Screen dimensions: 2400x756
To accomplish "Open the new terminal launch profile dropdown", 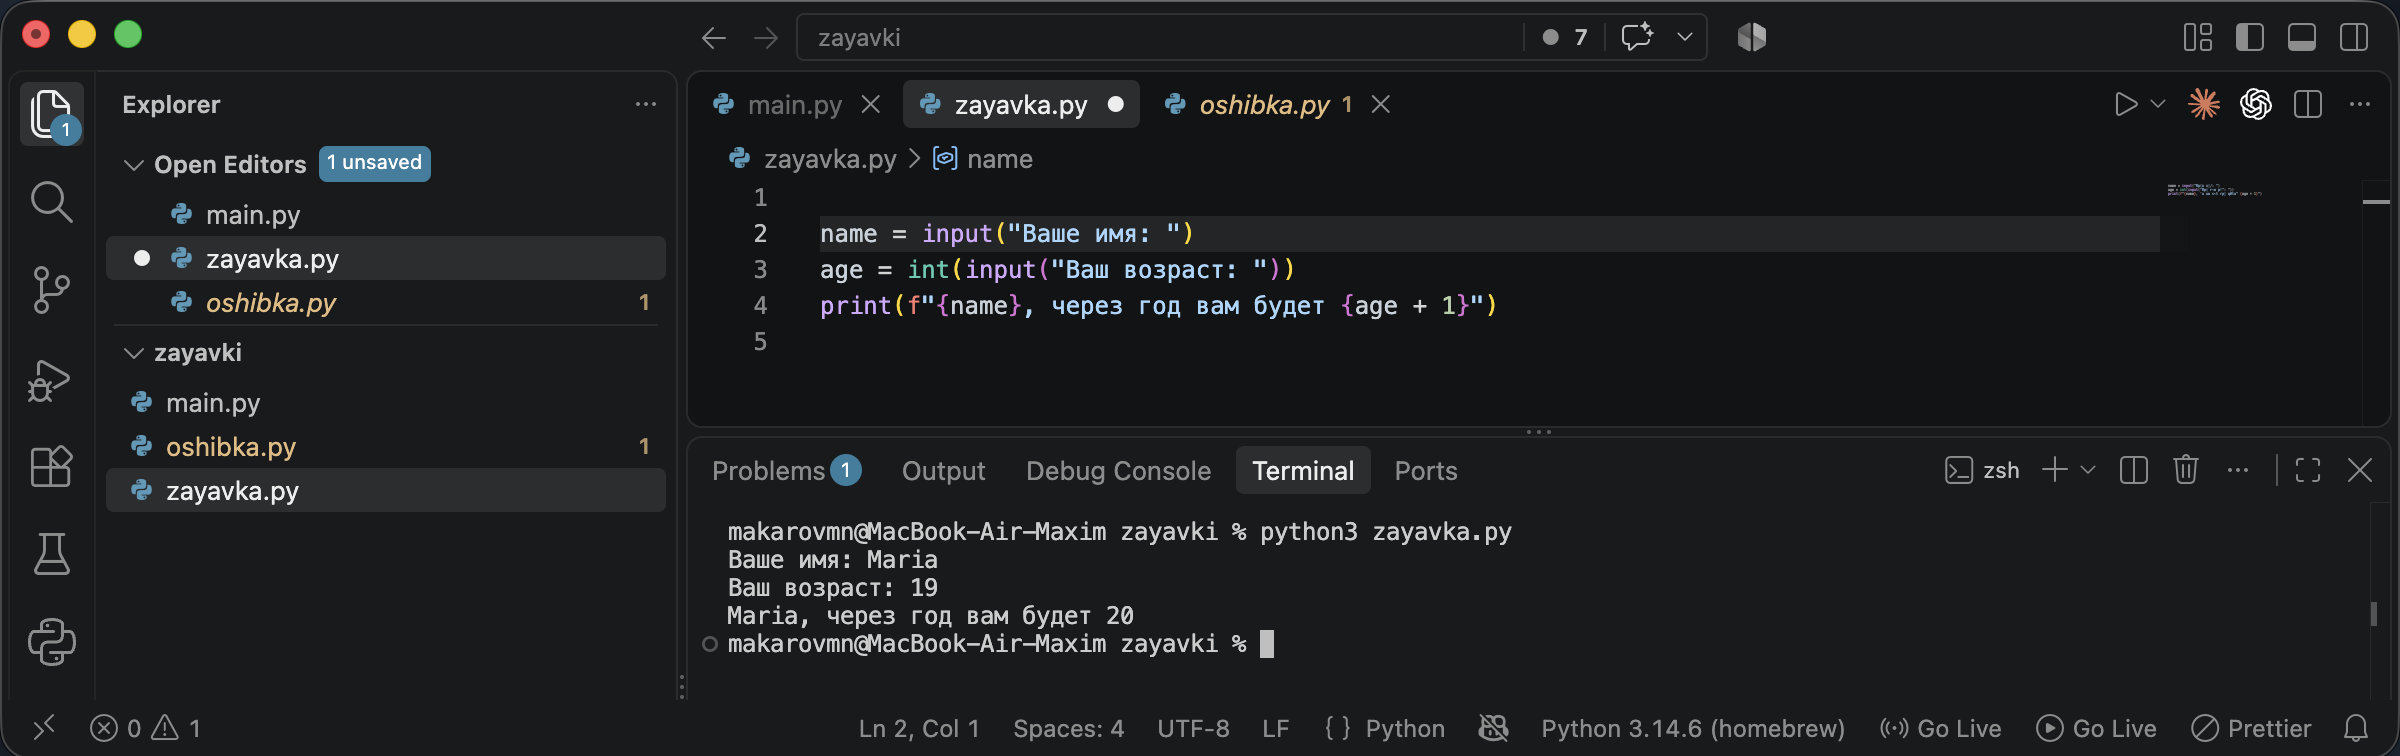I will (x=2087, y=470).
